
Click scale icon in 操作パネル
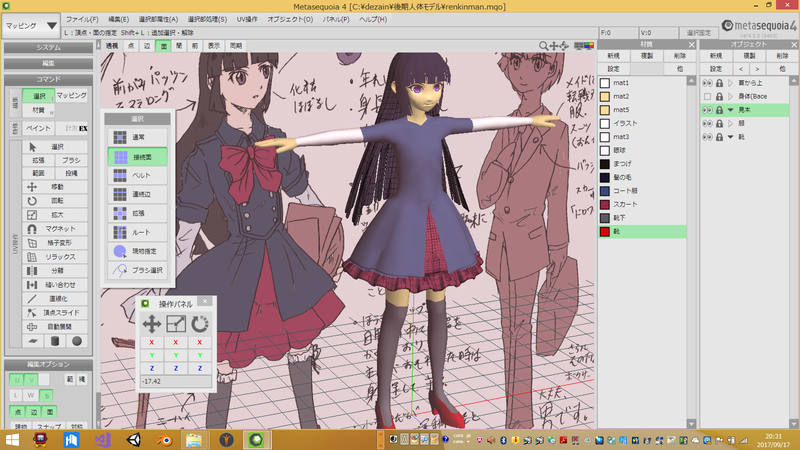(176, 323)
